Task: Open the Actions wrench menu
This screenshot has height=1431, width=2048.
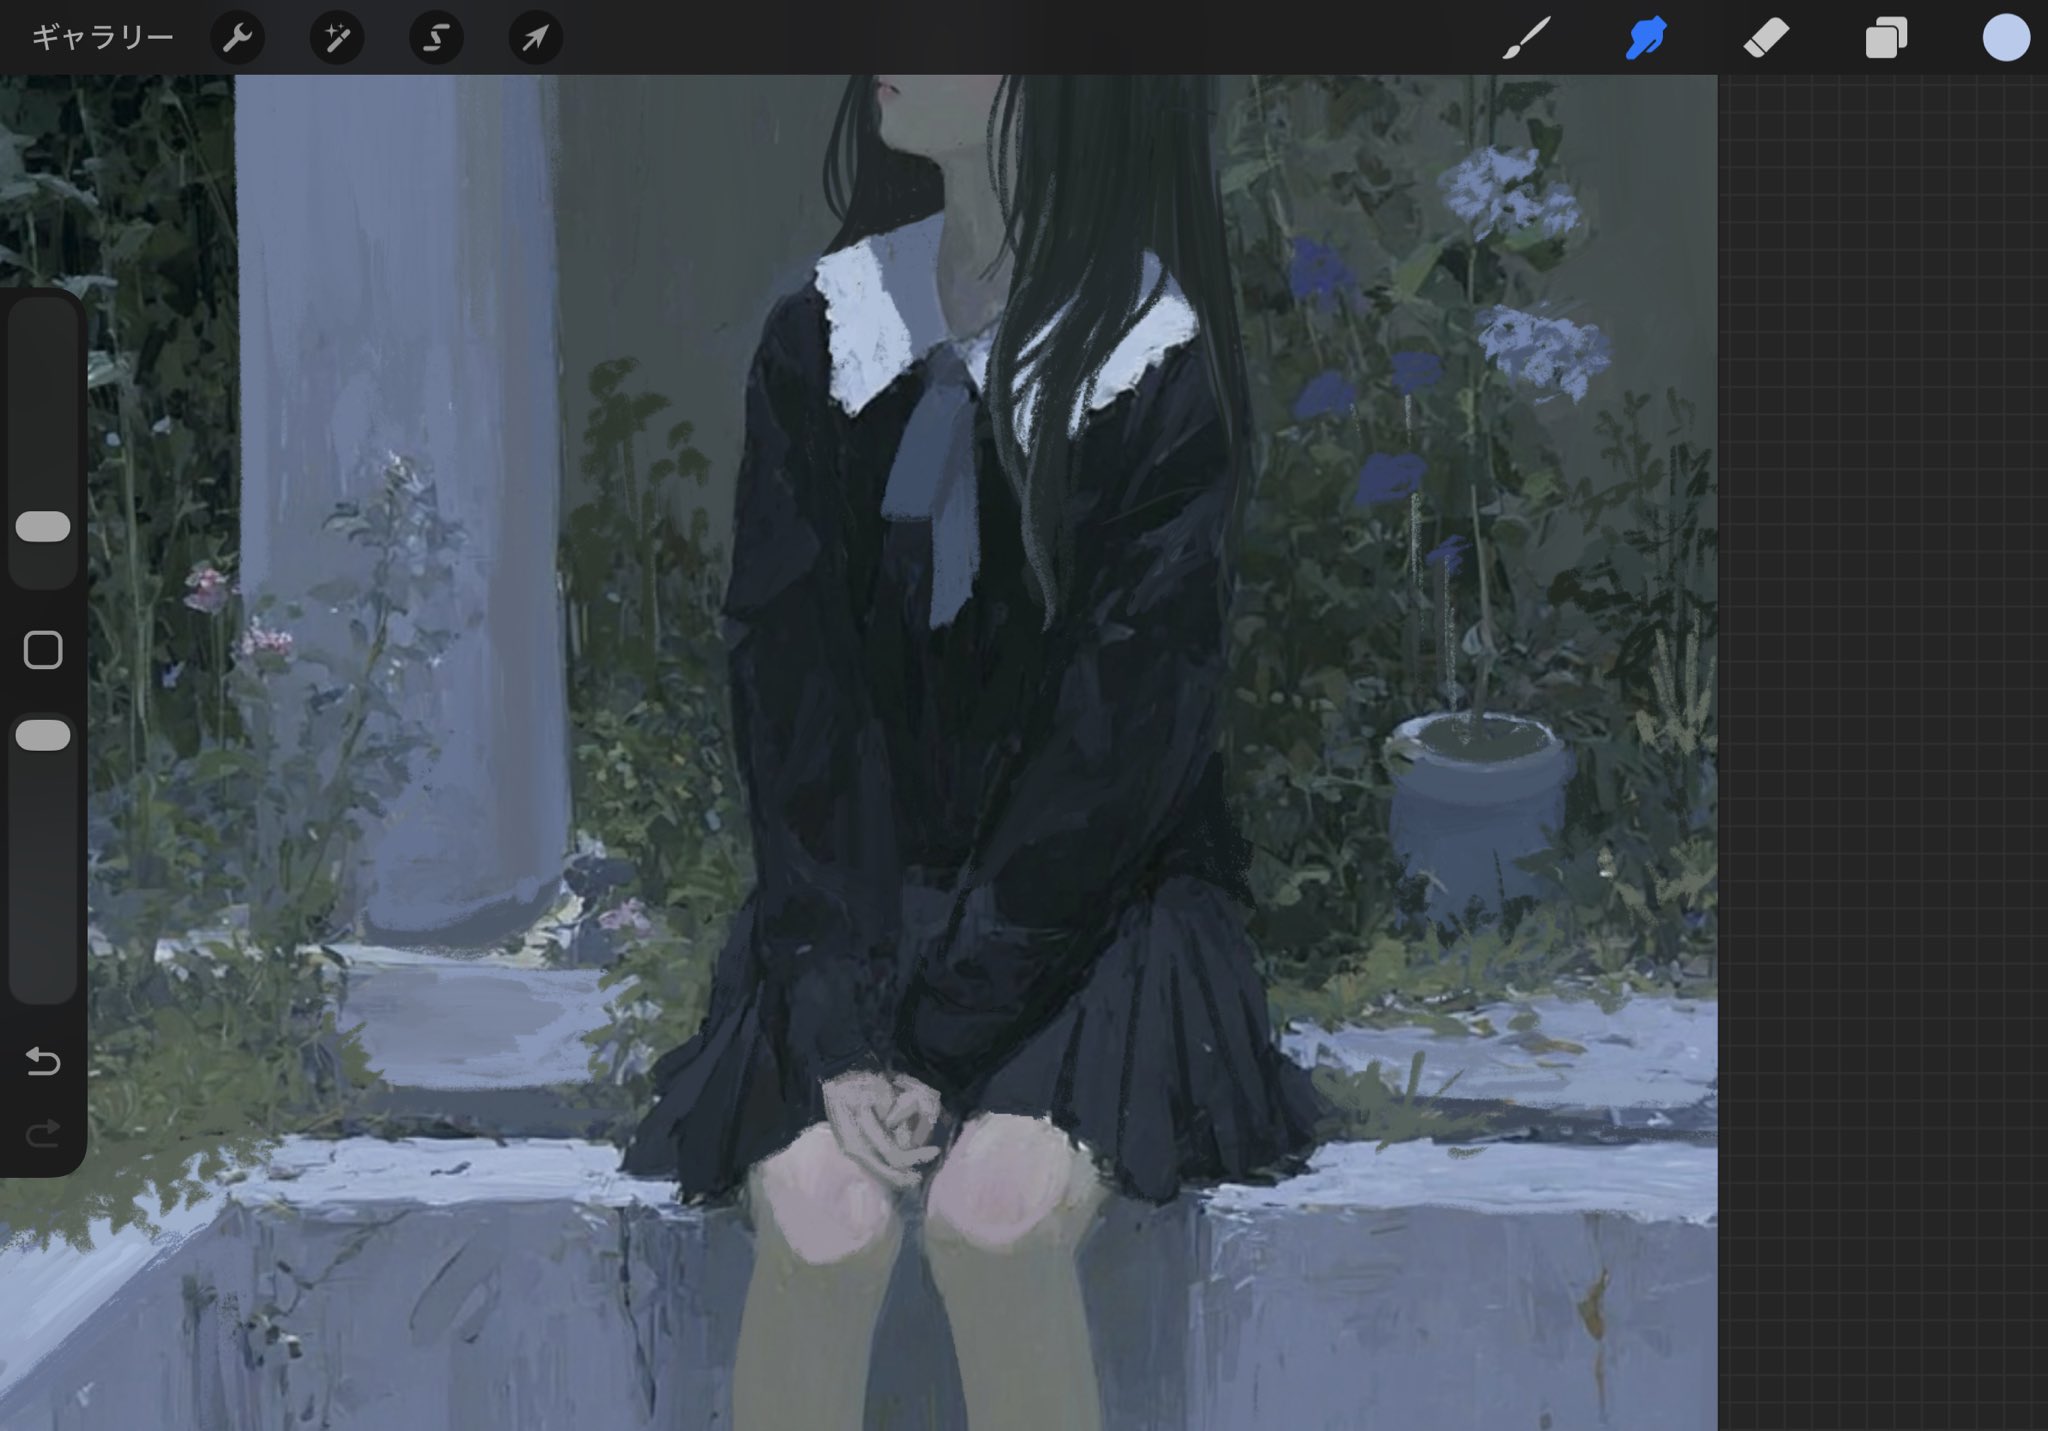Action: (x=237, y=38)
